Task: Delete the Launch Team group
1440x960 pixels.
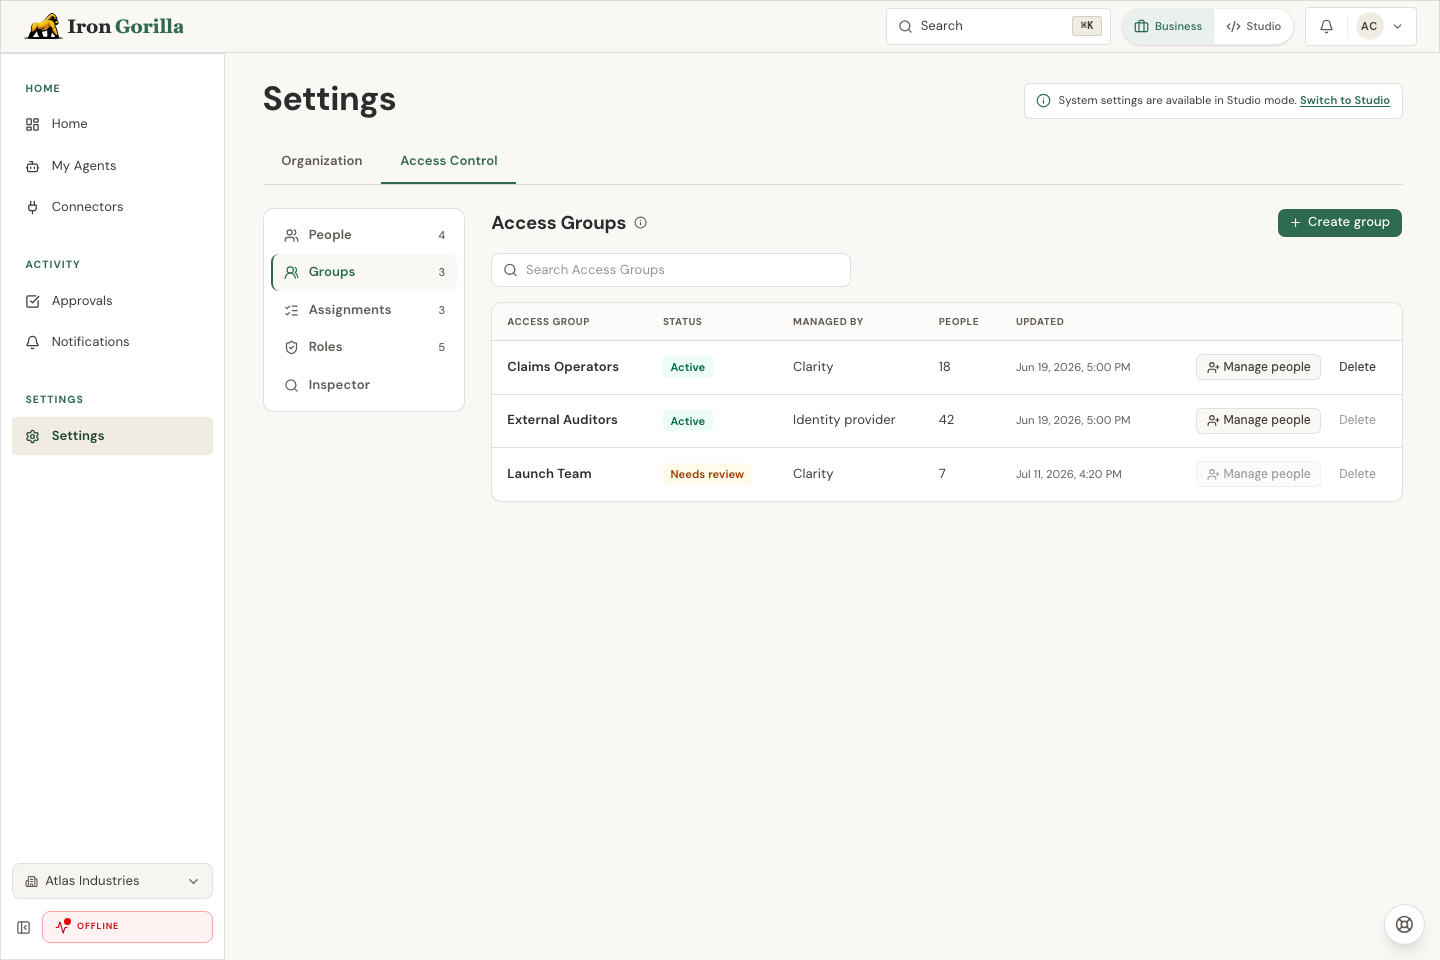Action: tap(1357, 474)
